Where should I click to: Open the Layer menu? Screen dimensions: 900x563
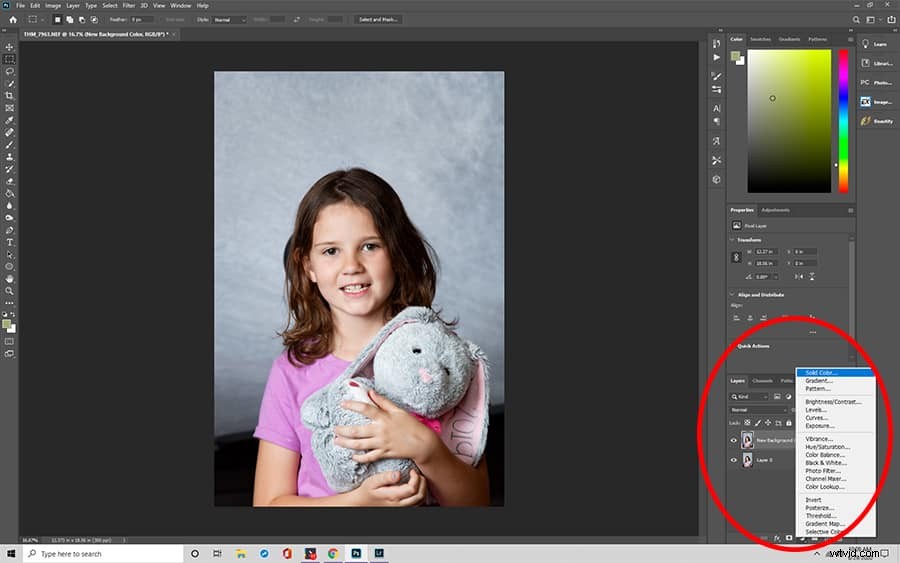(73, 5)
